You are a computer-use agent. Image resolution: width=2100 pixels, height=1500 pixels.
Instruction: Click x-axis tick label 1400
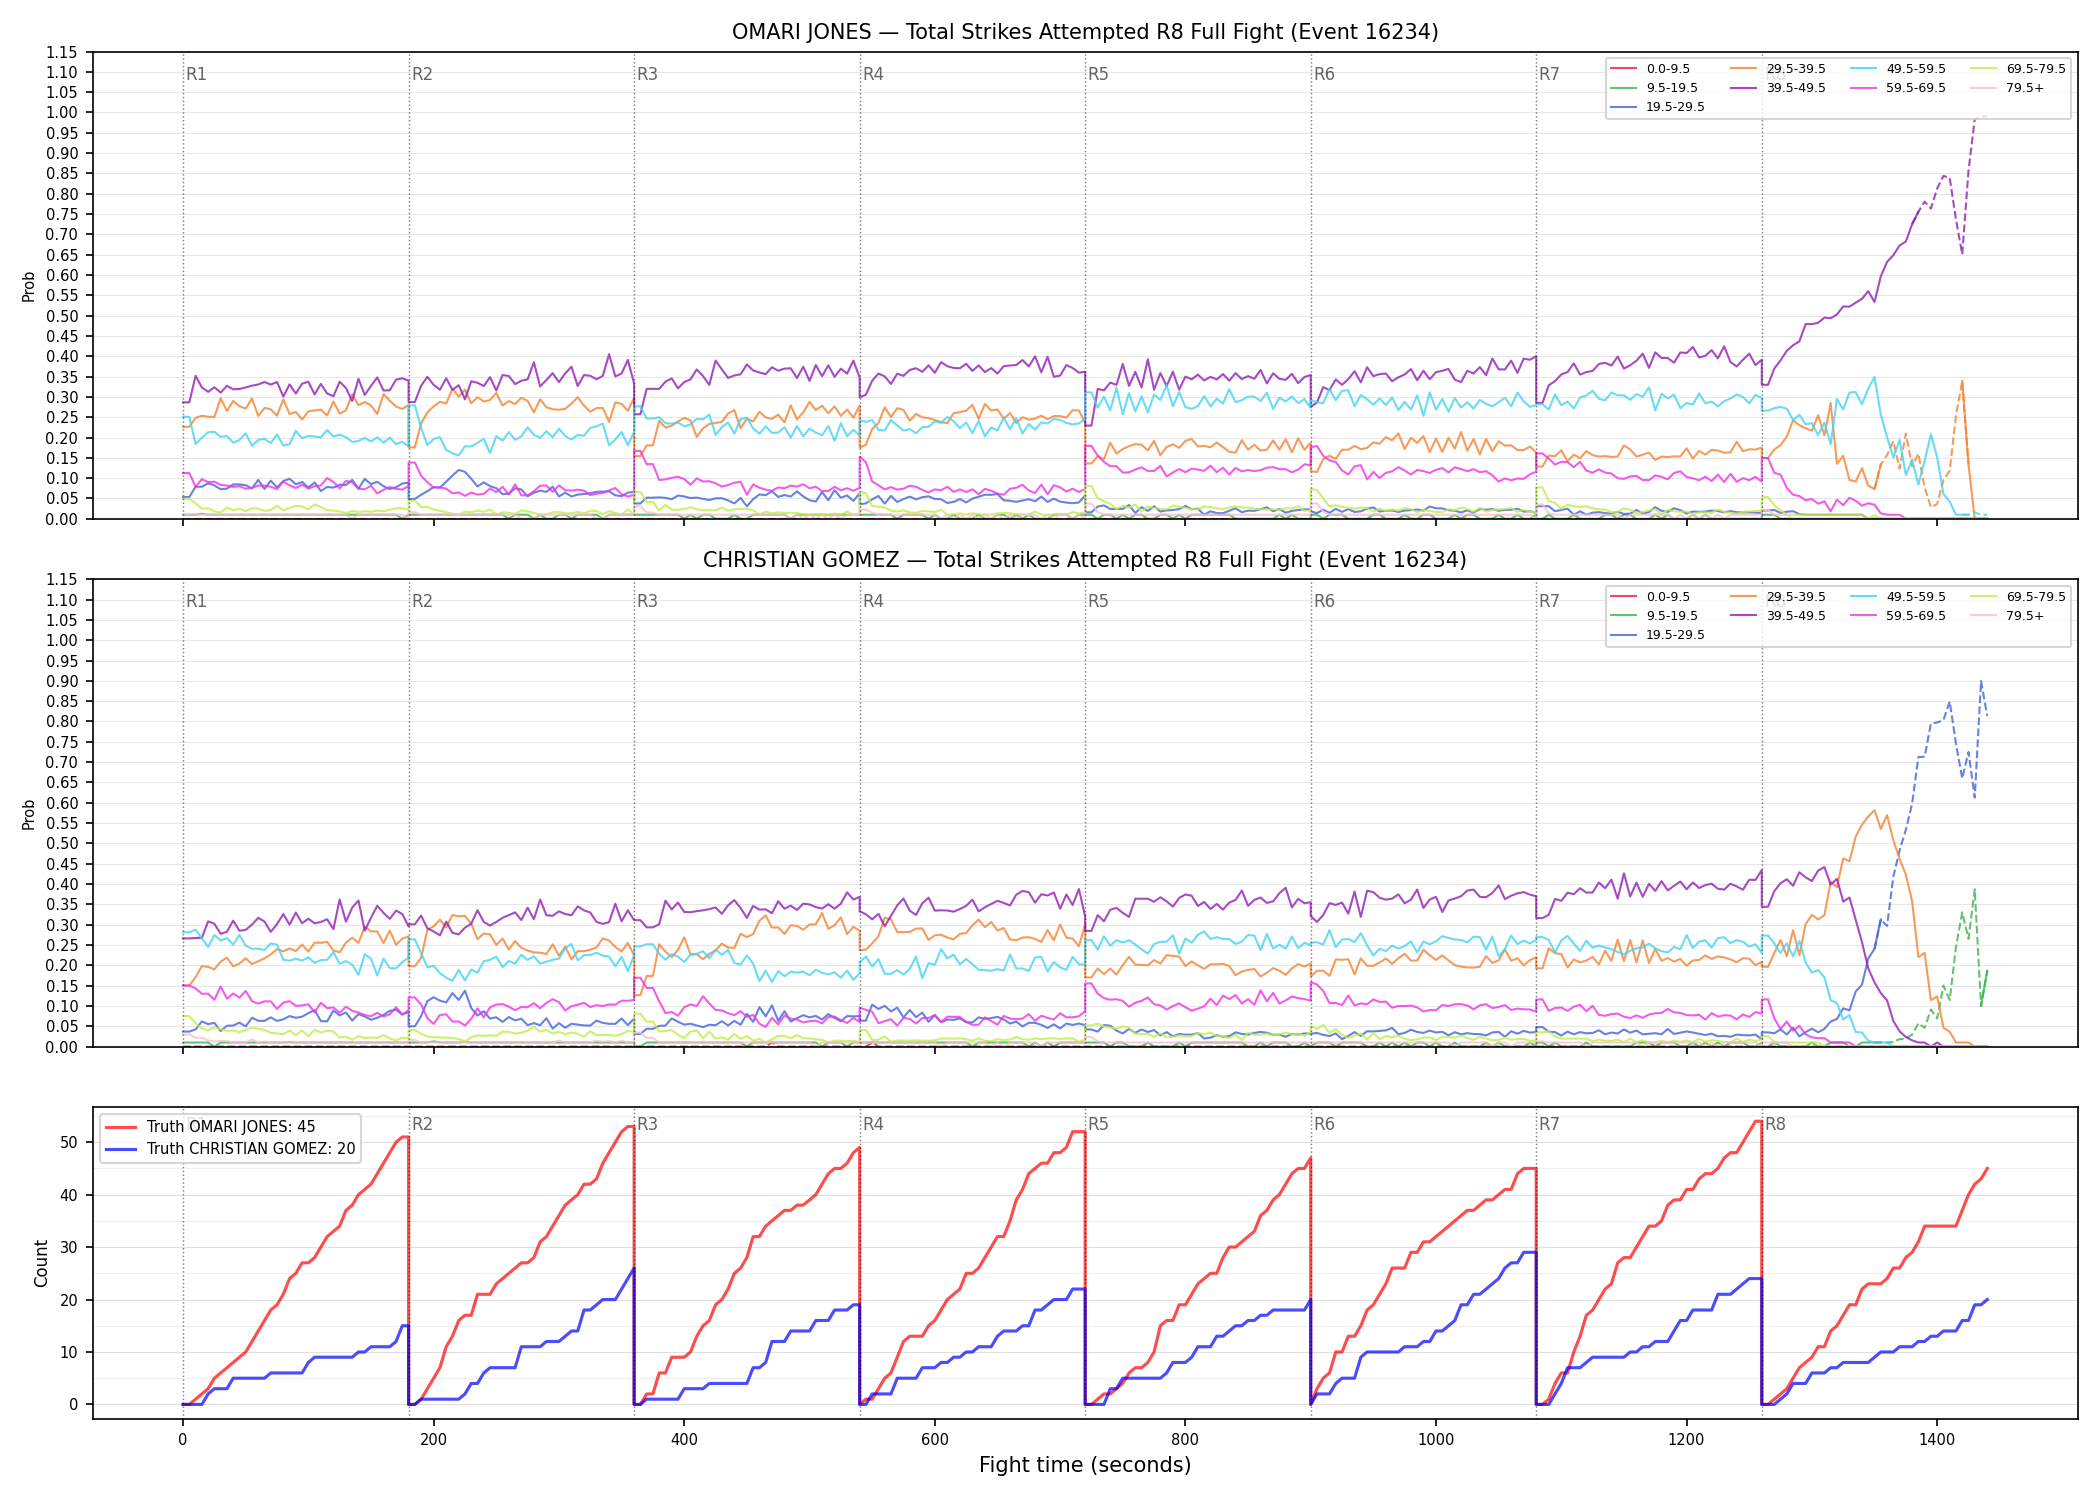tap(1937, 1440)
